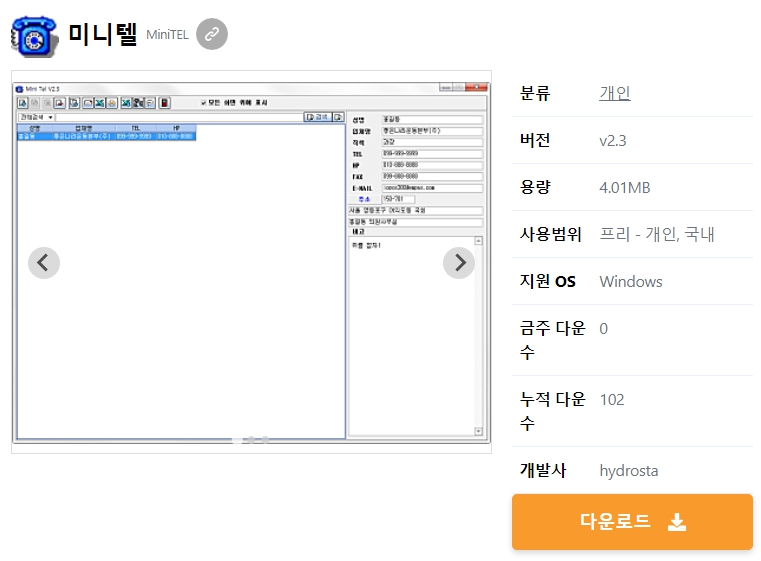Select the supported OS value Windows
Image resolution: width=761 pixels, height=561 pixels.
(631, 281)
